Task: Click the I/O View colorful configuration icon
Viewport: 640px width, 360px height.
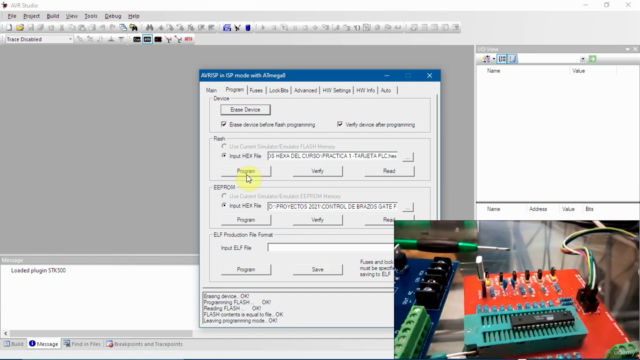Action: [x=486, y=59]
